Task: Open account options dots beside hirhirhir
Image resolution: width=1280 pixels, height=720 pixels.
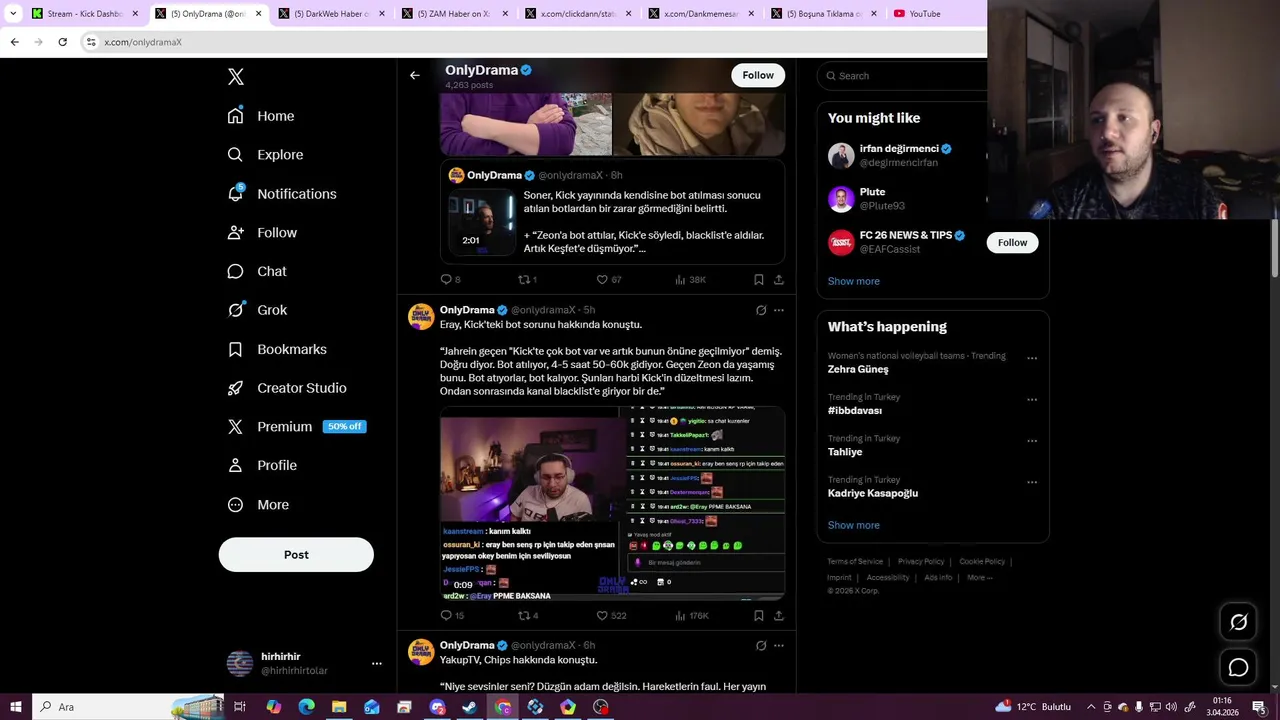Action: click(377, 663)
